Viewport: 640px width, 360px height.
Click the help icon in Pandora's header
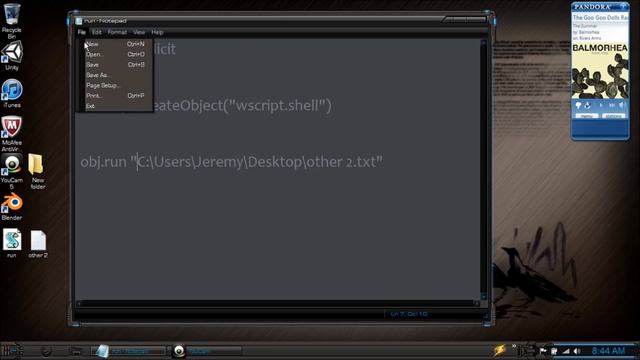(623, 7)
